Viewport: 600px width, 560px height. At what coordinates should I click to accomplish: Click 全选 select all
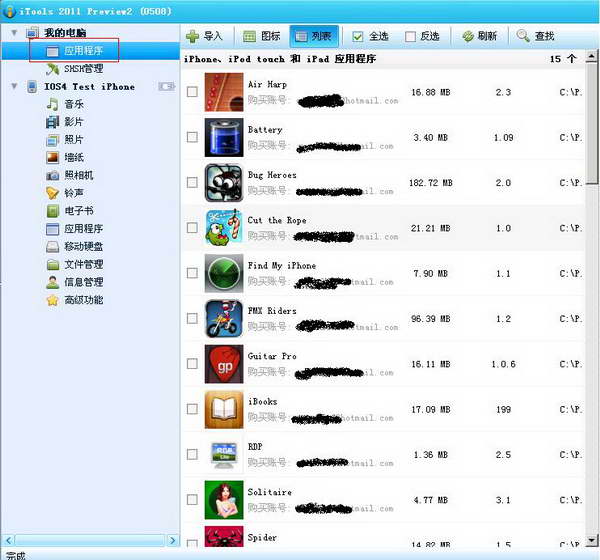click(370, 36)
